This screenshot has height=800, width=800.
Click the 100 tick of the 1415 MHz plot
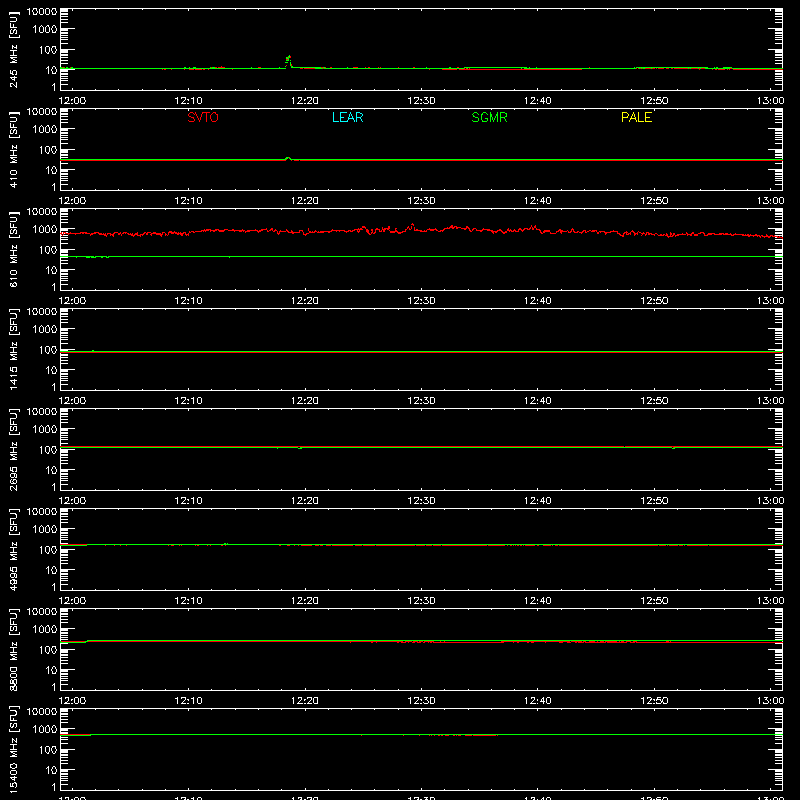[48, 350]
